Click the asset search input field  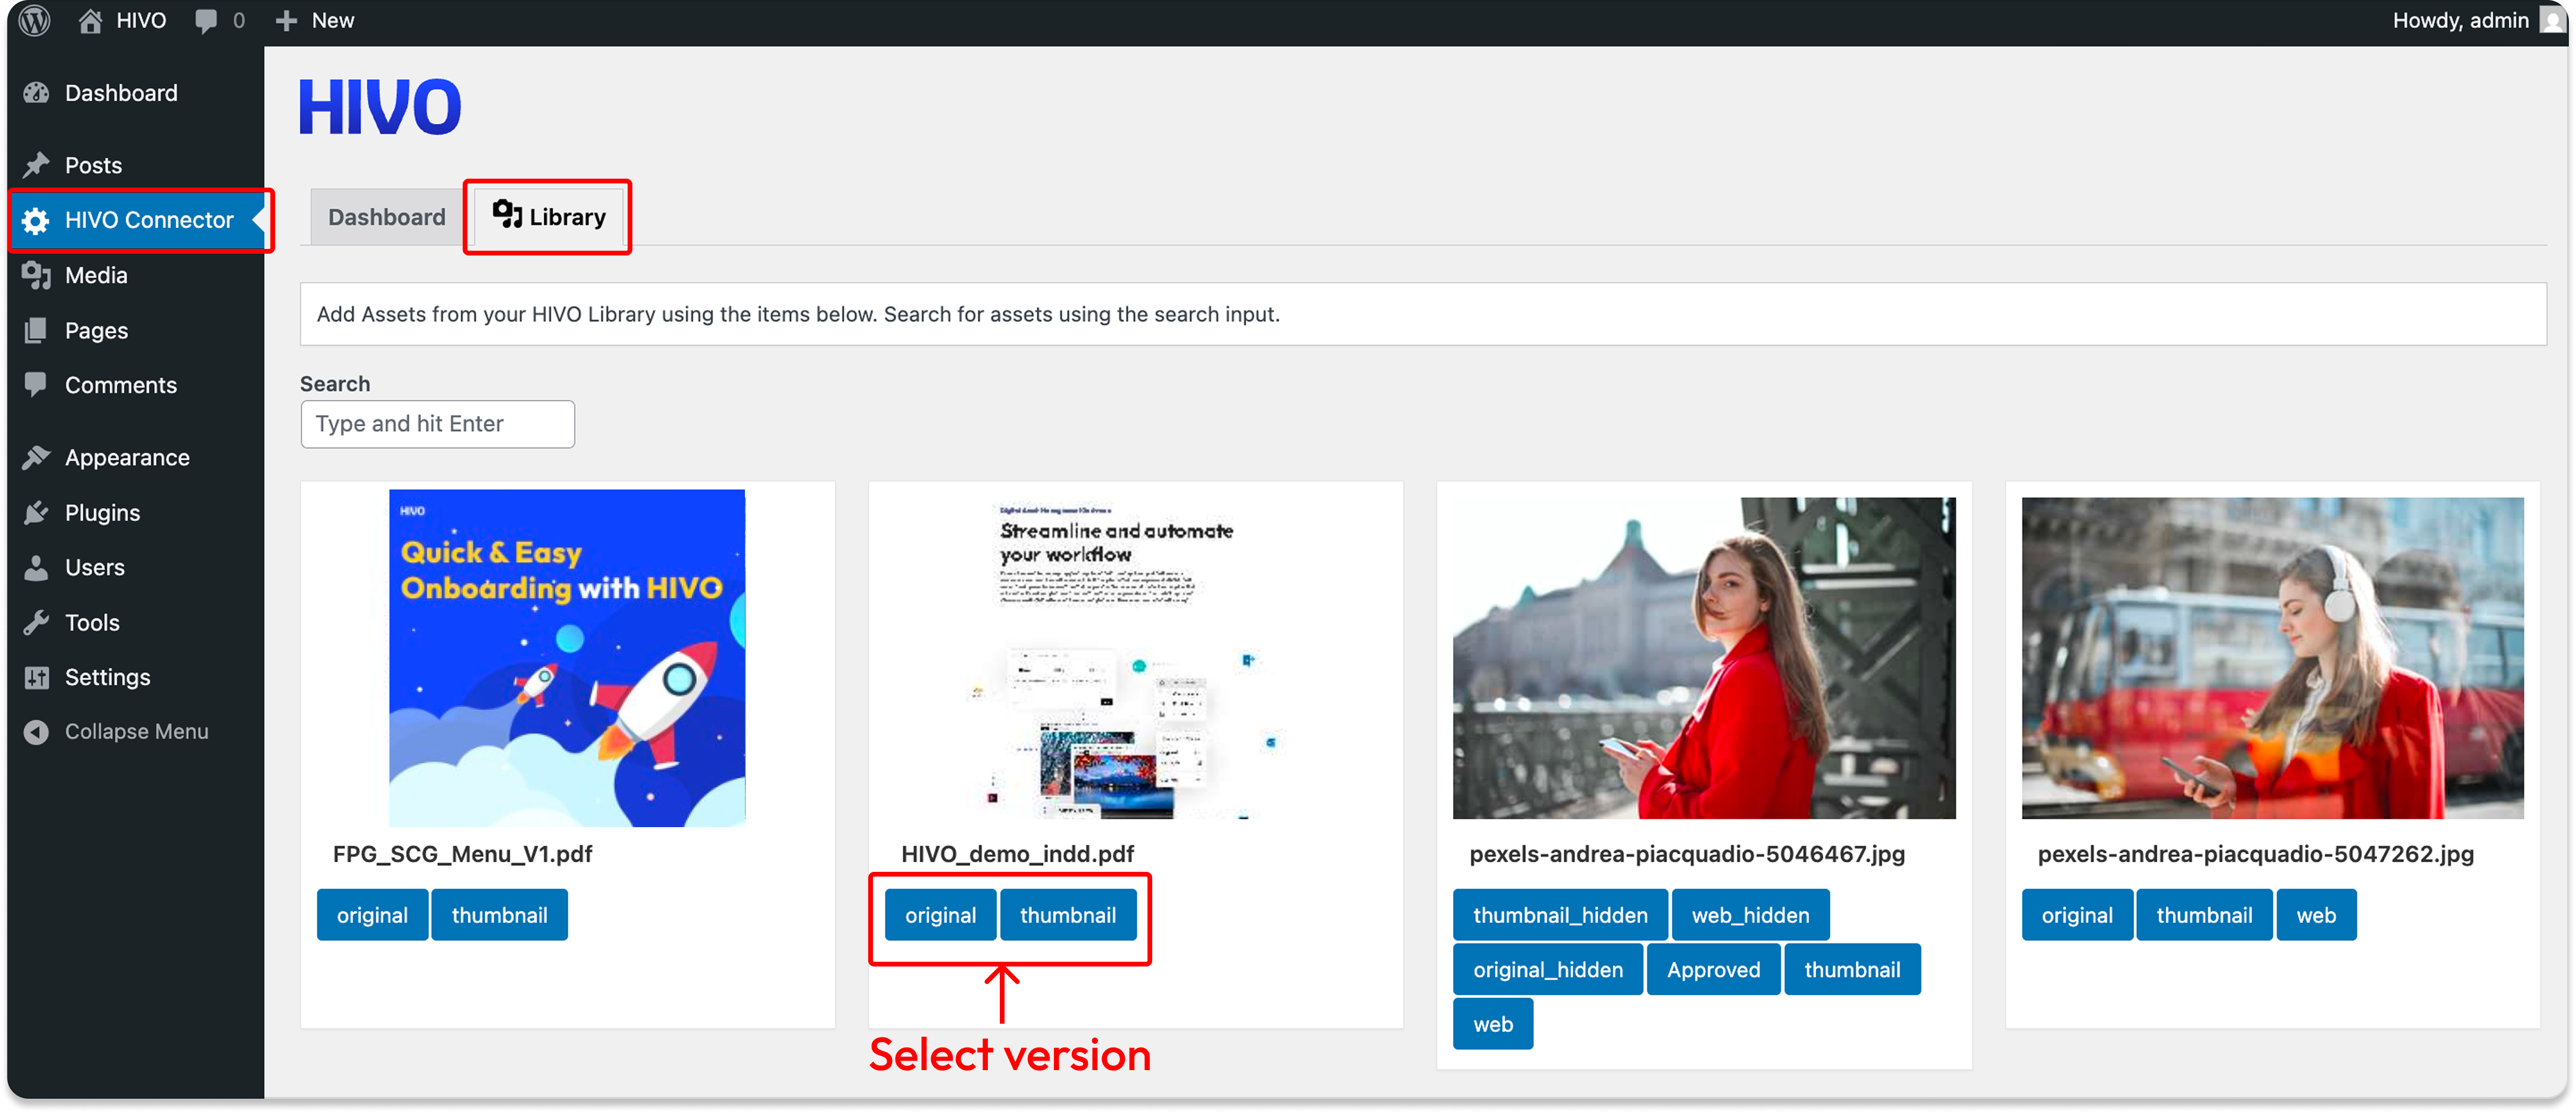point(437,424)
